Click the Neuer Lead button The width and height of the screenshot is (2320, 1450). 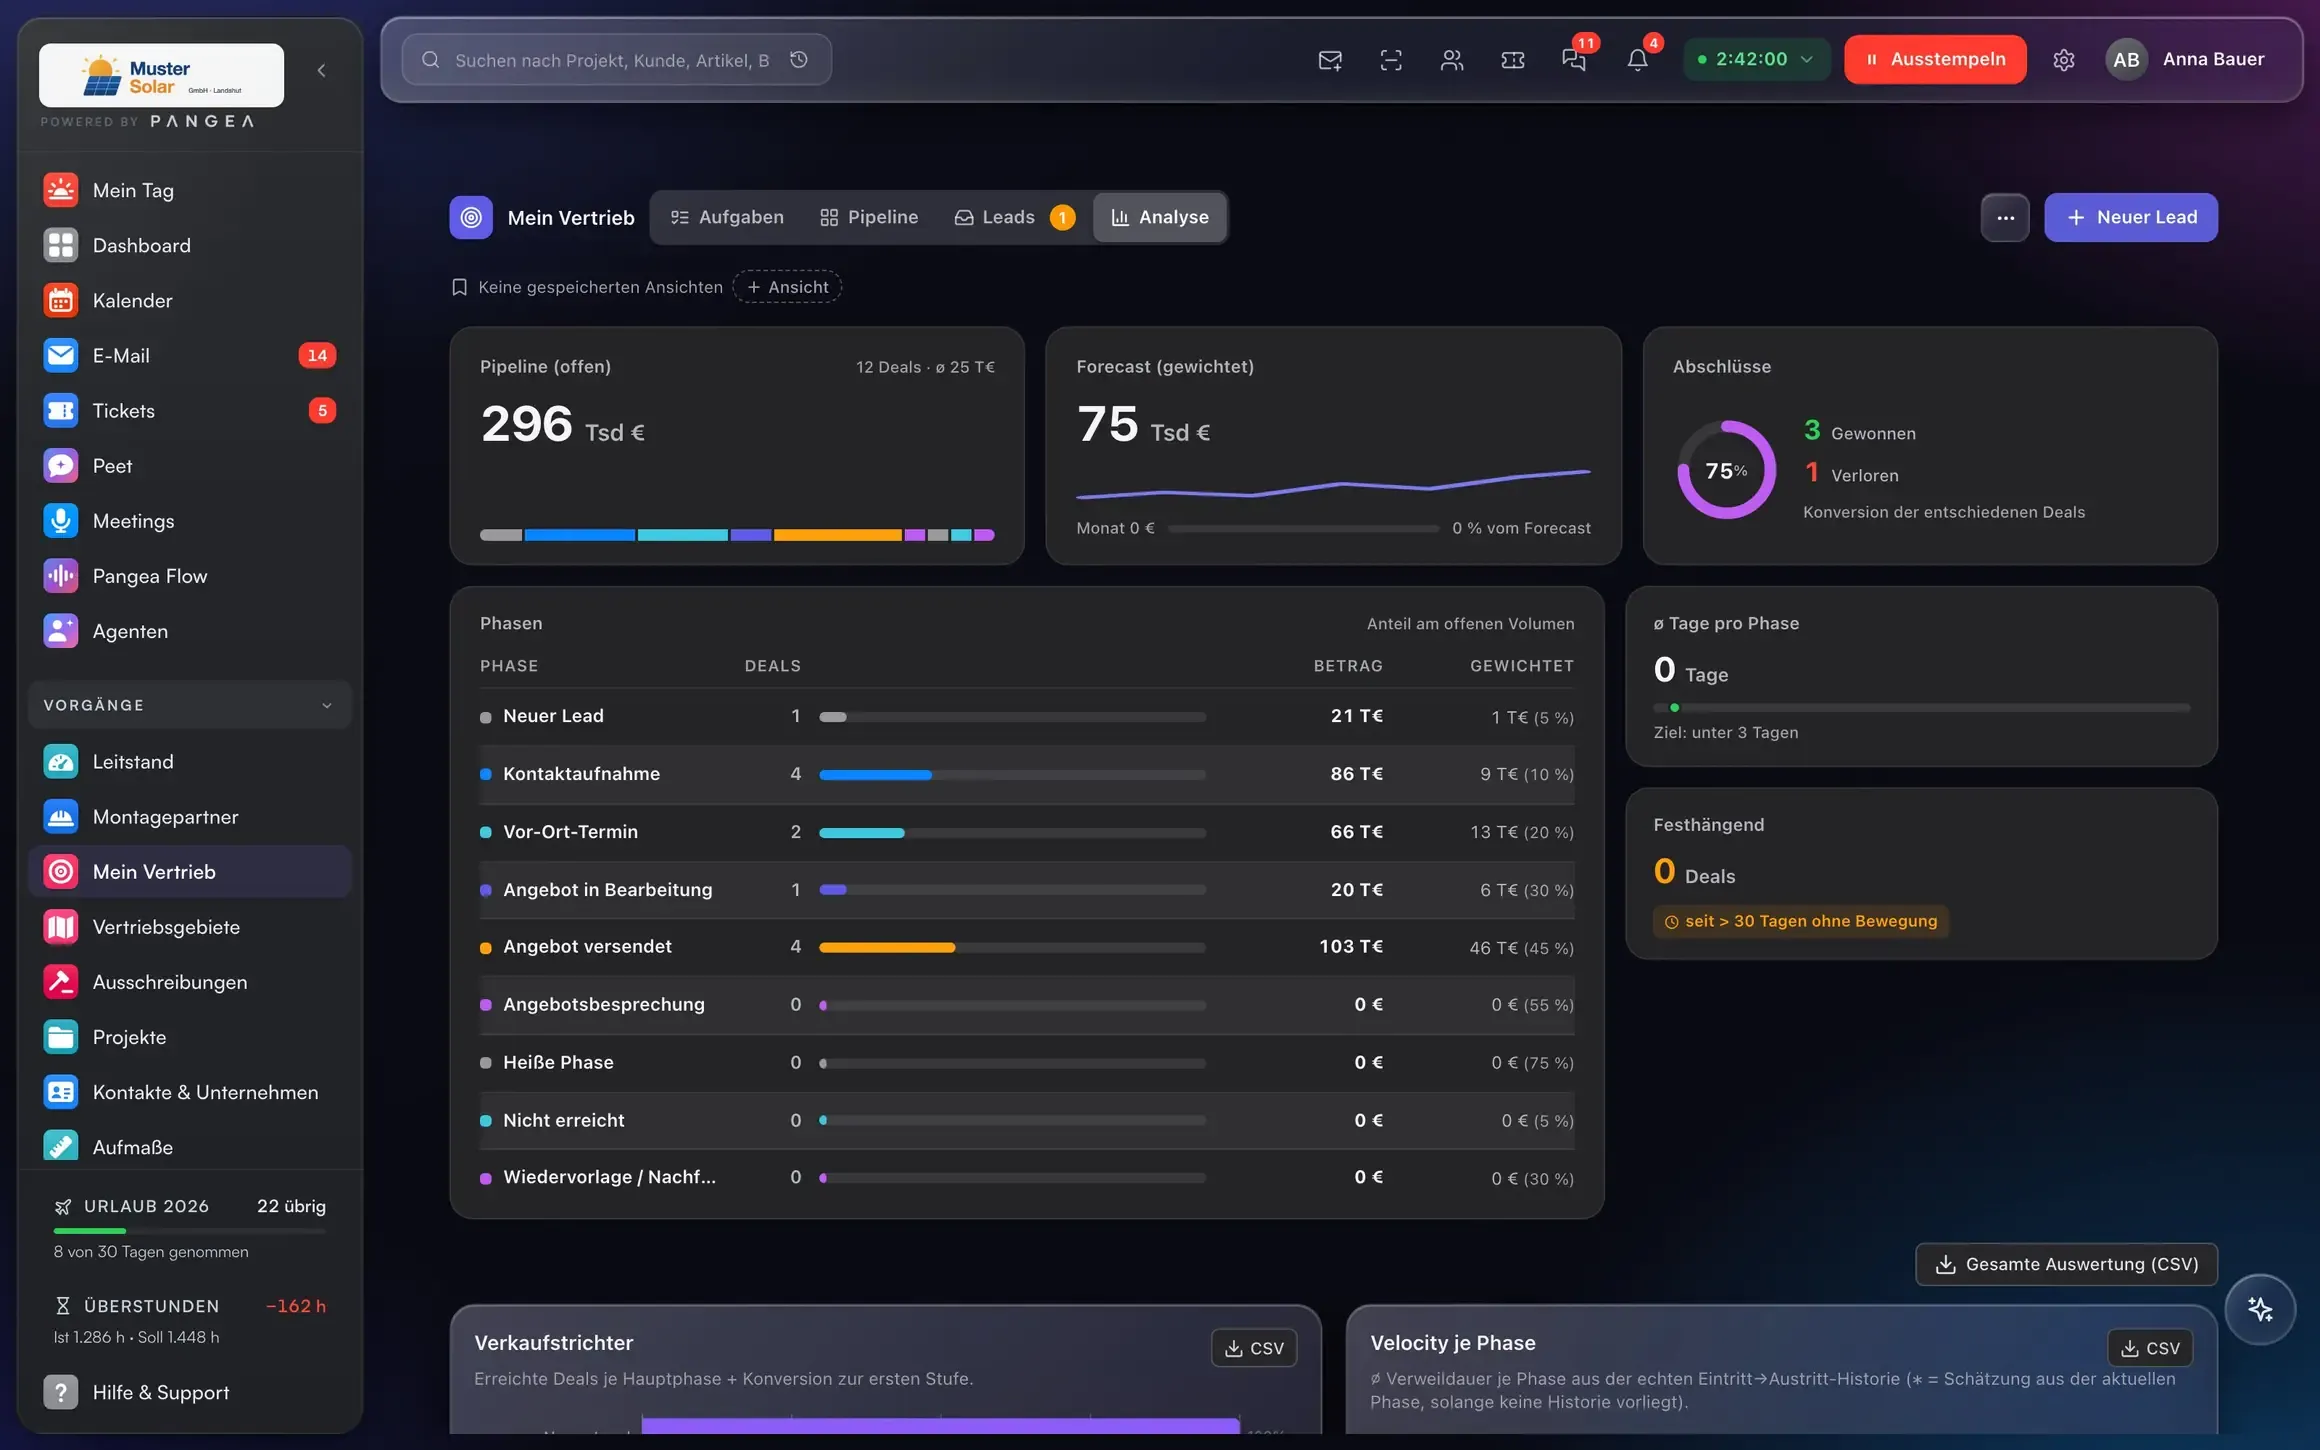pos(2131,217)
